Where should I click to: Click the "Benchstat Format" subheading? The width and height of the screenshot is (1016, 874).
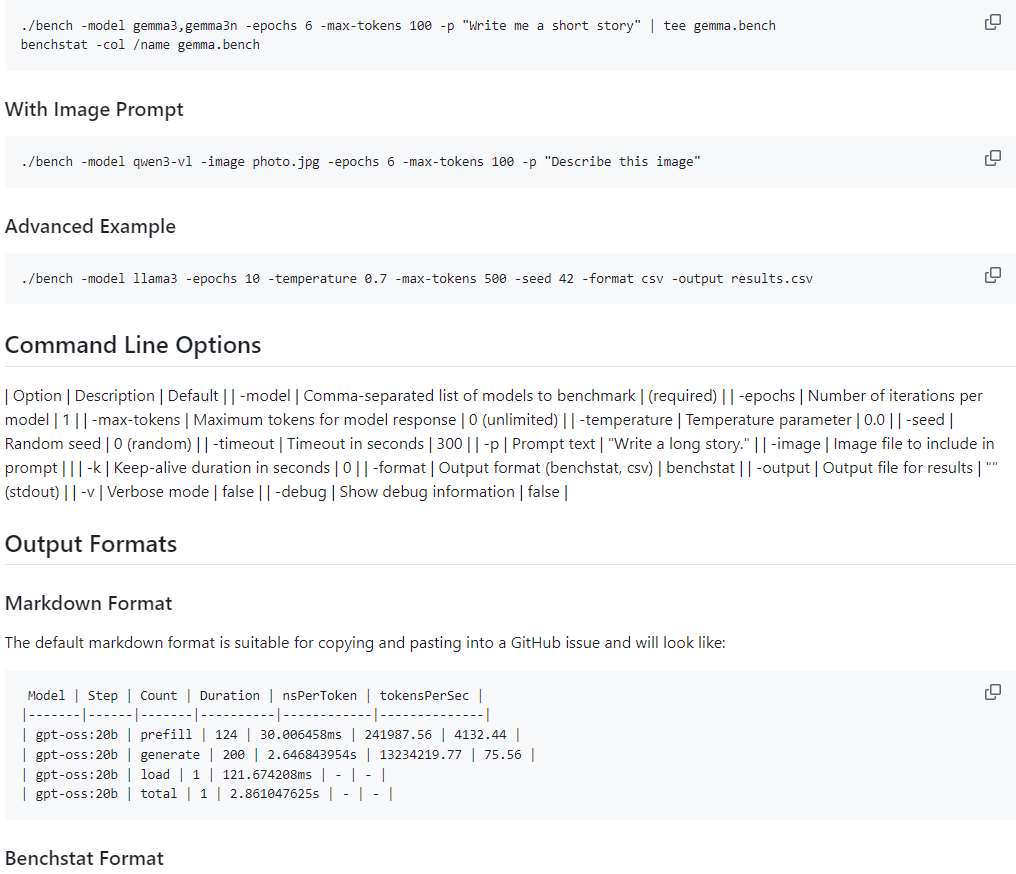(84, 858)
